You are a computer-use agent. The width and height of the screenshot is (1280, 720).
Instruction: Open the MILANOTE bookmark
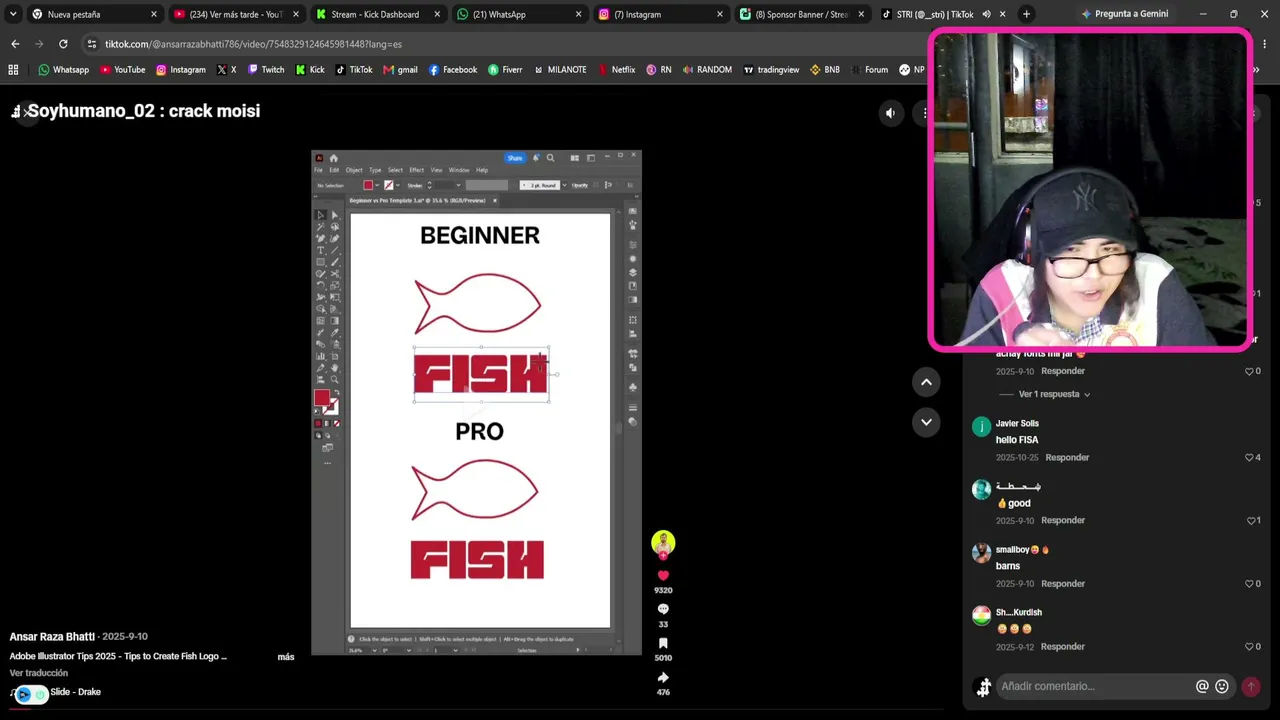[560, 70]
